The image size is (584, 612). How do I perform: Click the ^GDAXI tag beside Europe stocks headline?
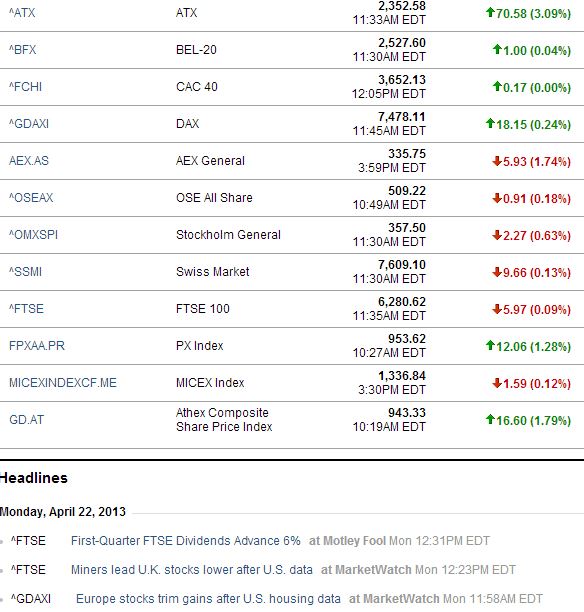click(x=31, y=599)
